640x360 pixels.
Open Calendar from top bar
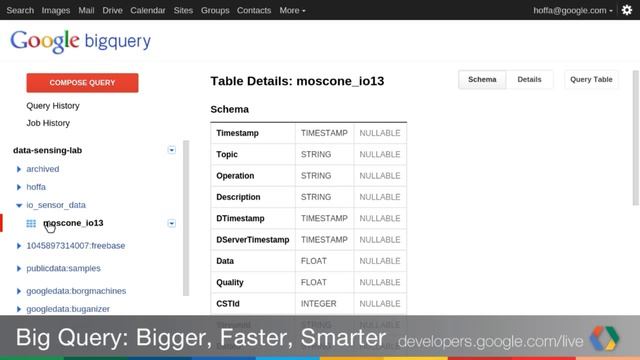148,10
